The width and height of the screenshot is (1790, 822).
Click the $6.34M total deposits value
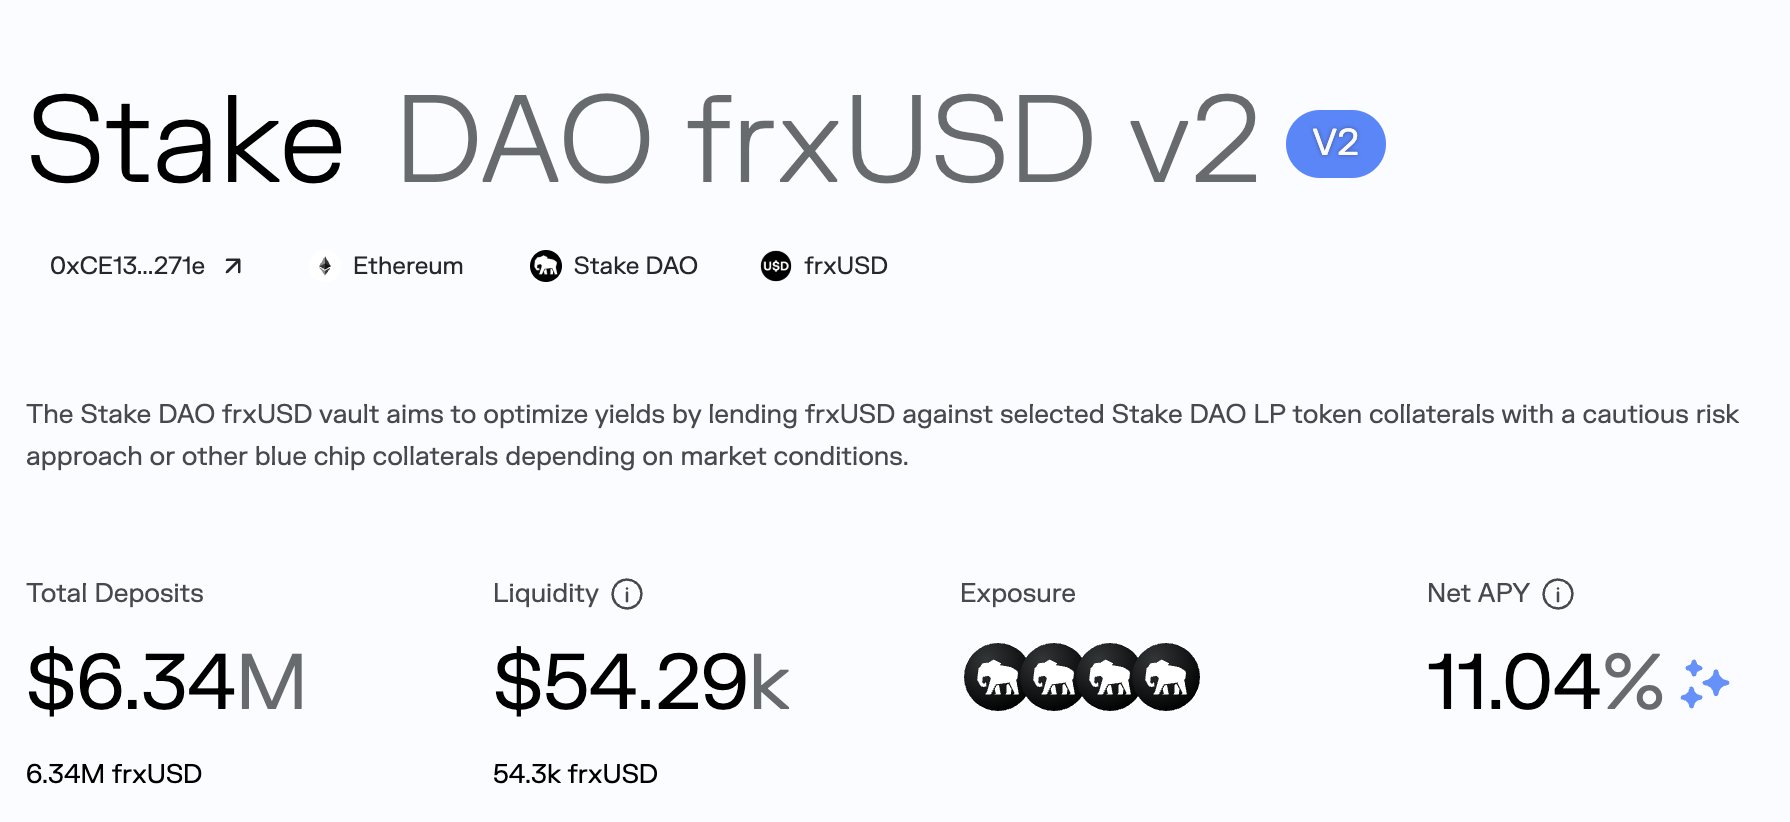click(166, 682)
